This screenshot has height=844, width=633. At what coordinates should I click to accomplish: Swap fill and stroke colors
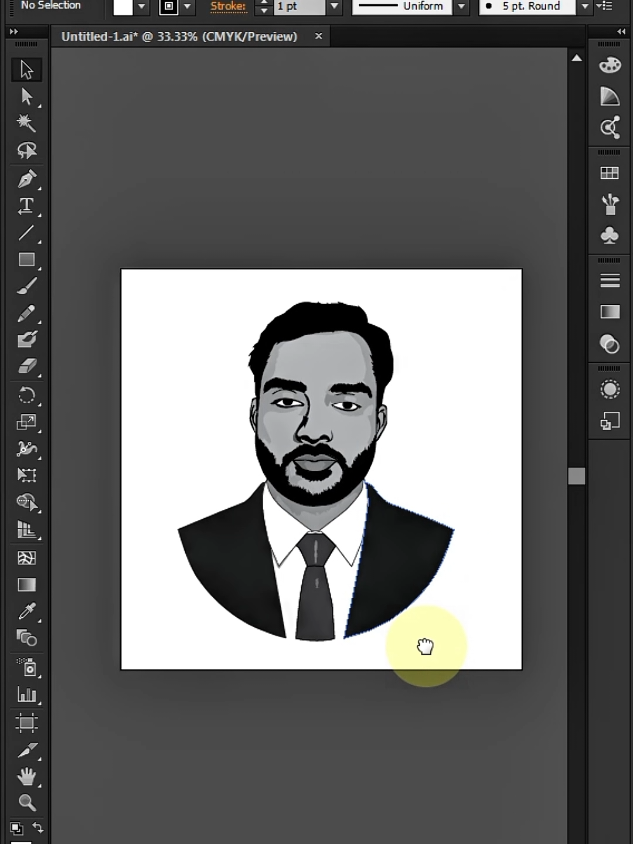tap(38, 827)
